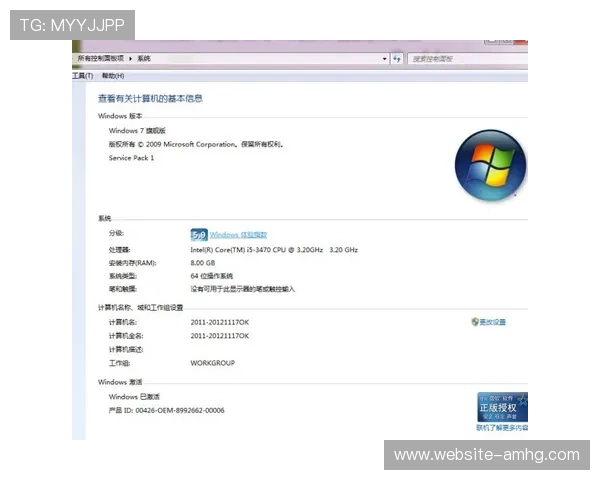Image resolution: width=600 pixels, height=480 pixels.
Task: Click the 2009 Microsoft Corporation copyright line
Action: pyautogui.click(x=196, y=144)
